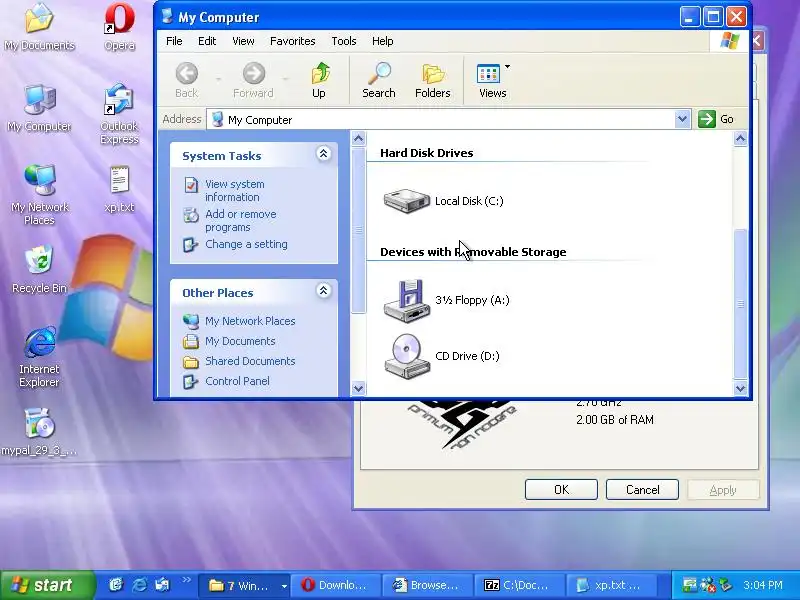Open My Documents link in Other Places
The image size is (800, 600).
(240, 341)
